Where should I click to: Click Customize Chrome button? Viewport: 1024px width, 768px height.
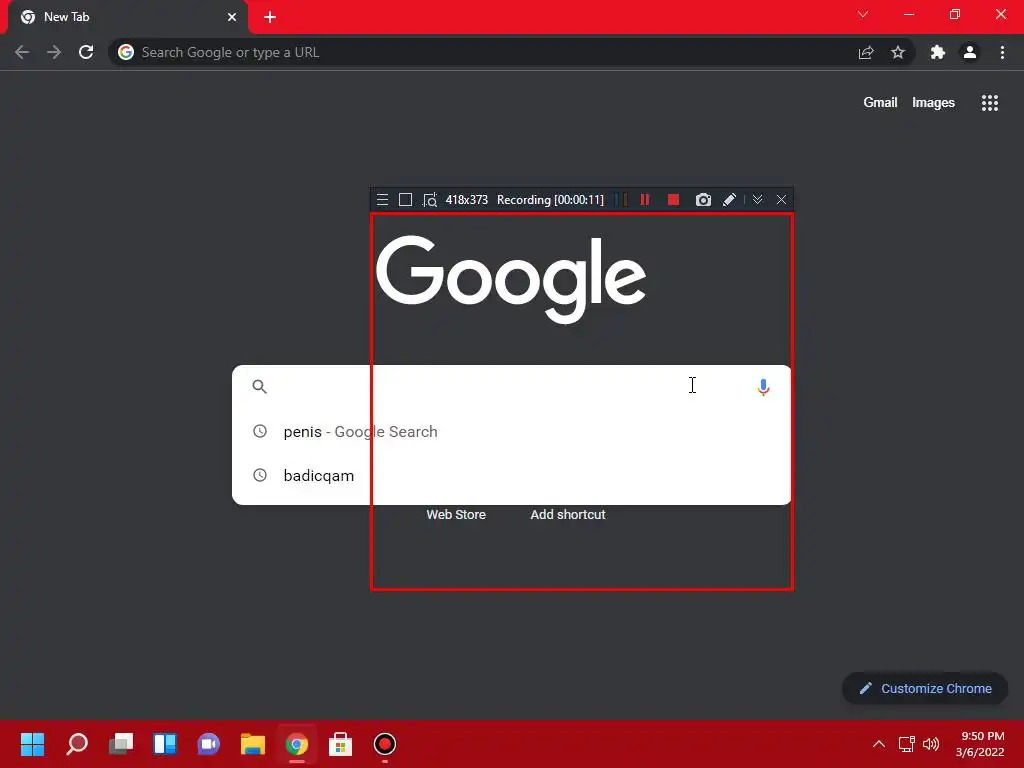tap(925, 688)
